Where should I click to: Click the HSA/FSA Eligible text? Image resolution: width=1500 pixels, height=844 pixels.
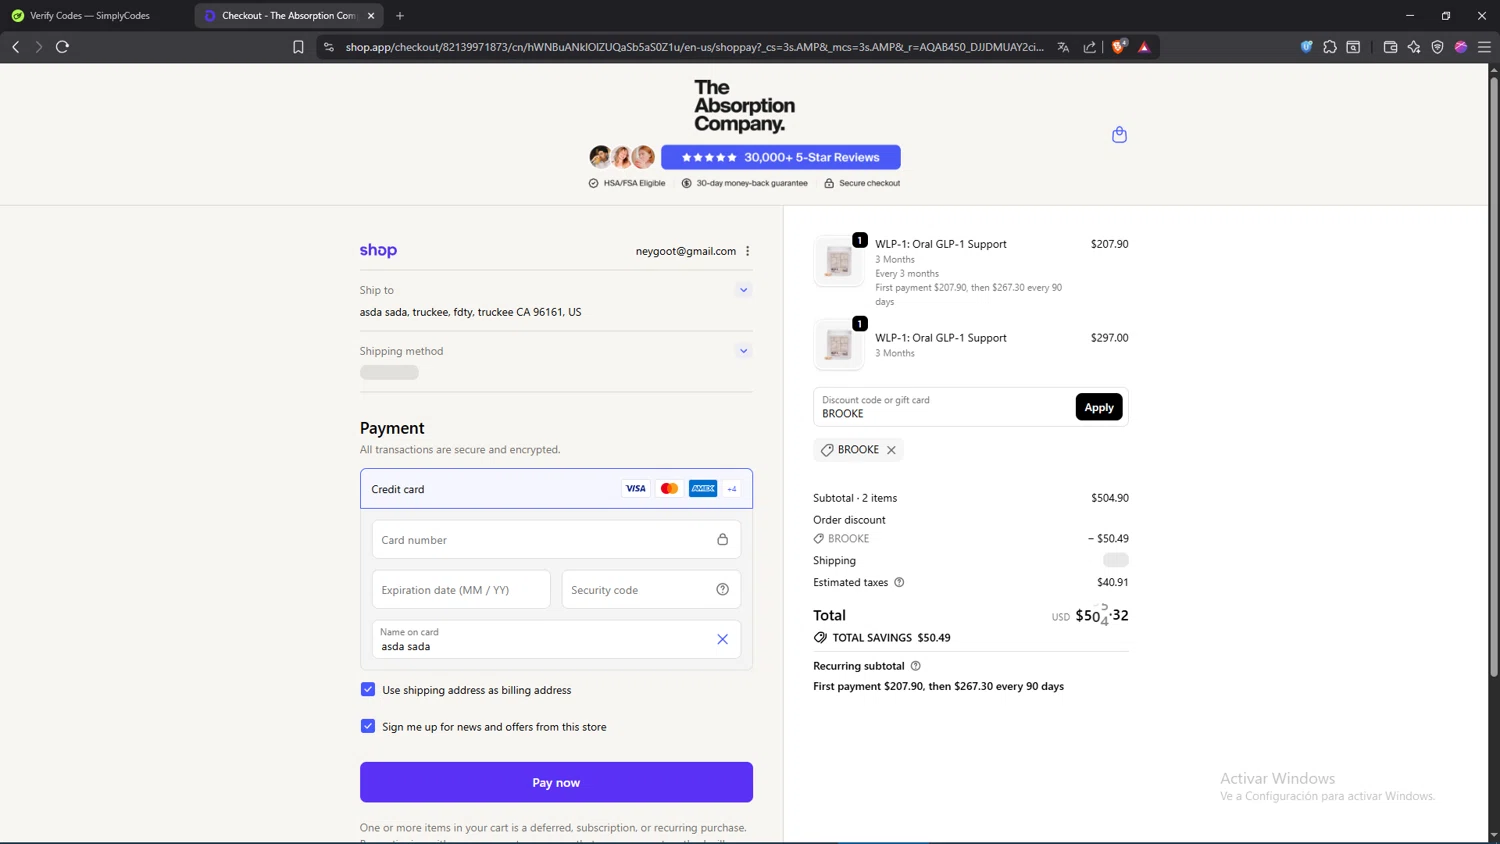[x=634, y=183]
